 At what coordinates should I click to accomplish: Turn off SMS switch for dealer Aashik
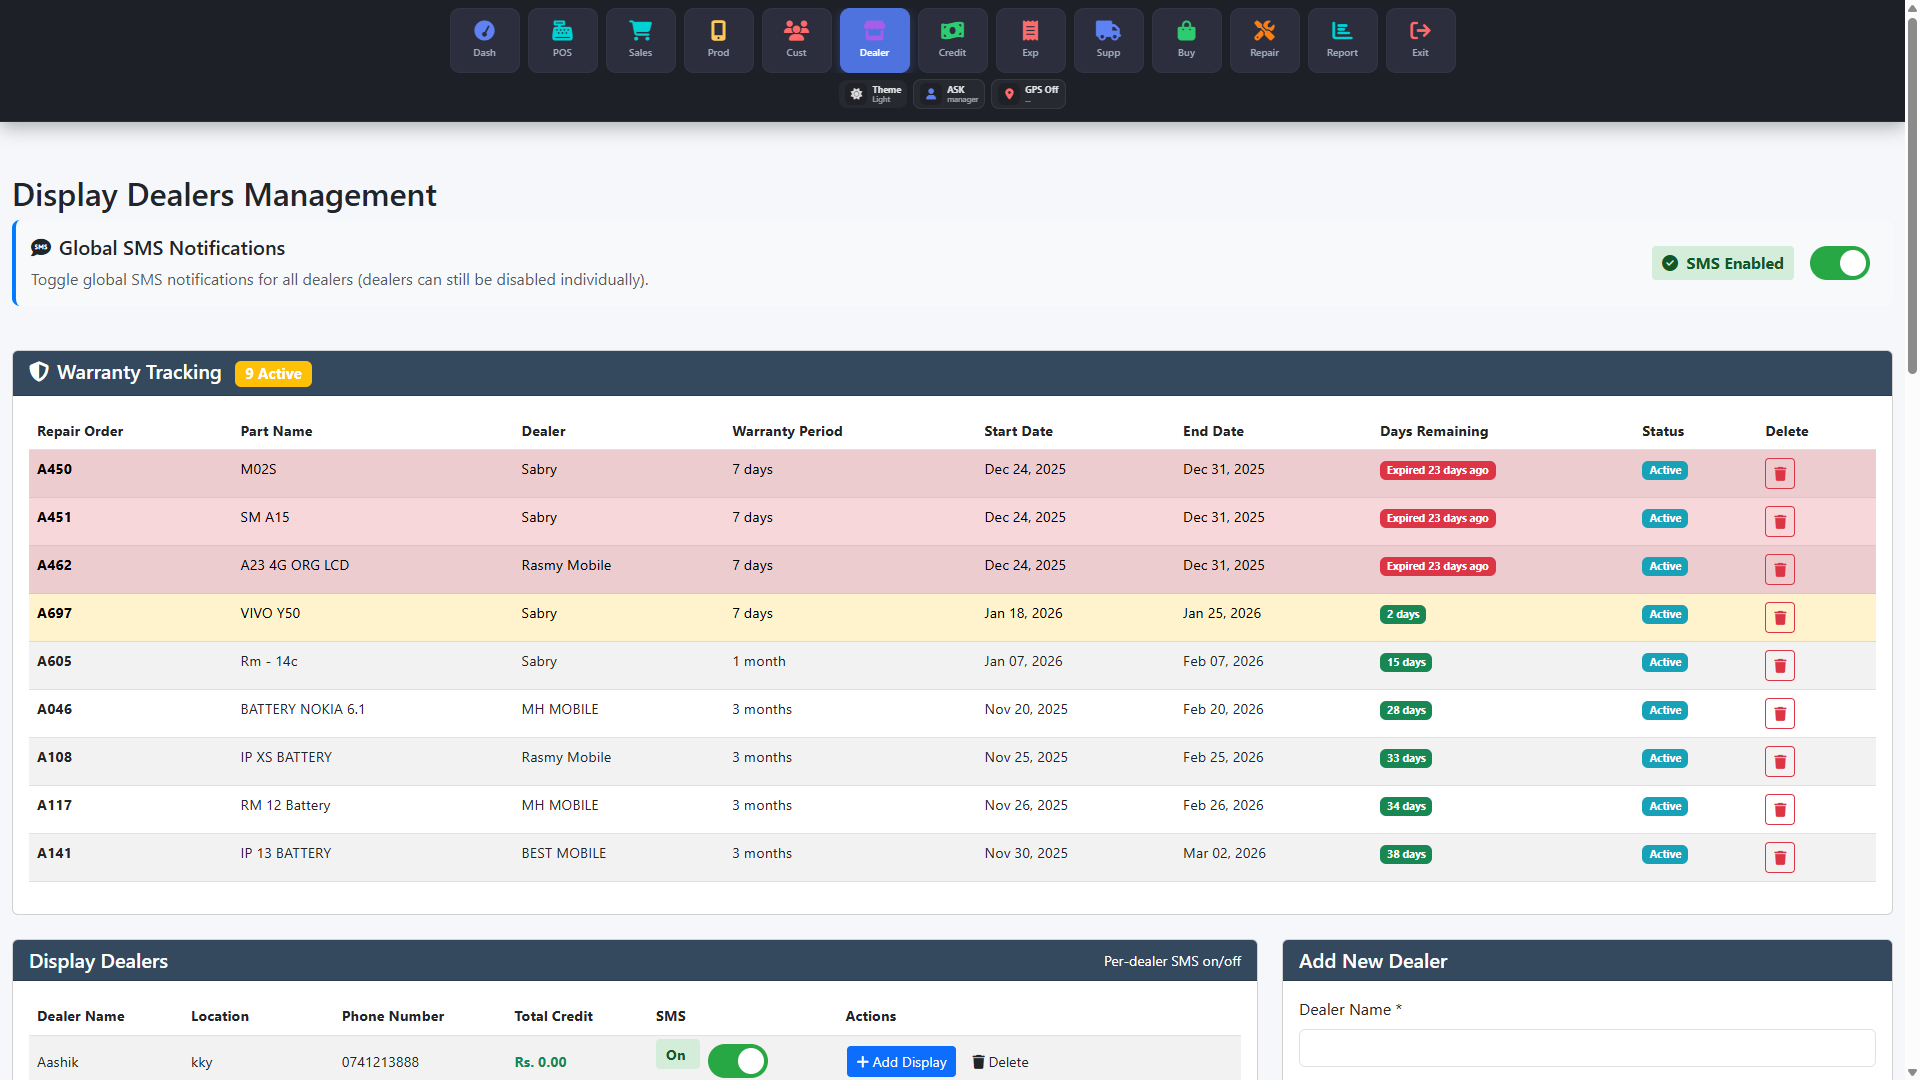coord(738,1061)
